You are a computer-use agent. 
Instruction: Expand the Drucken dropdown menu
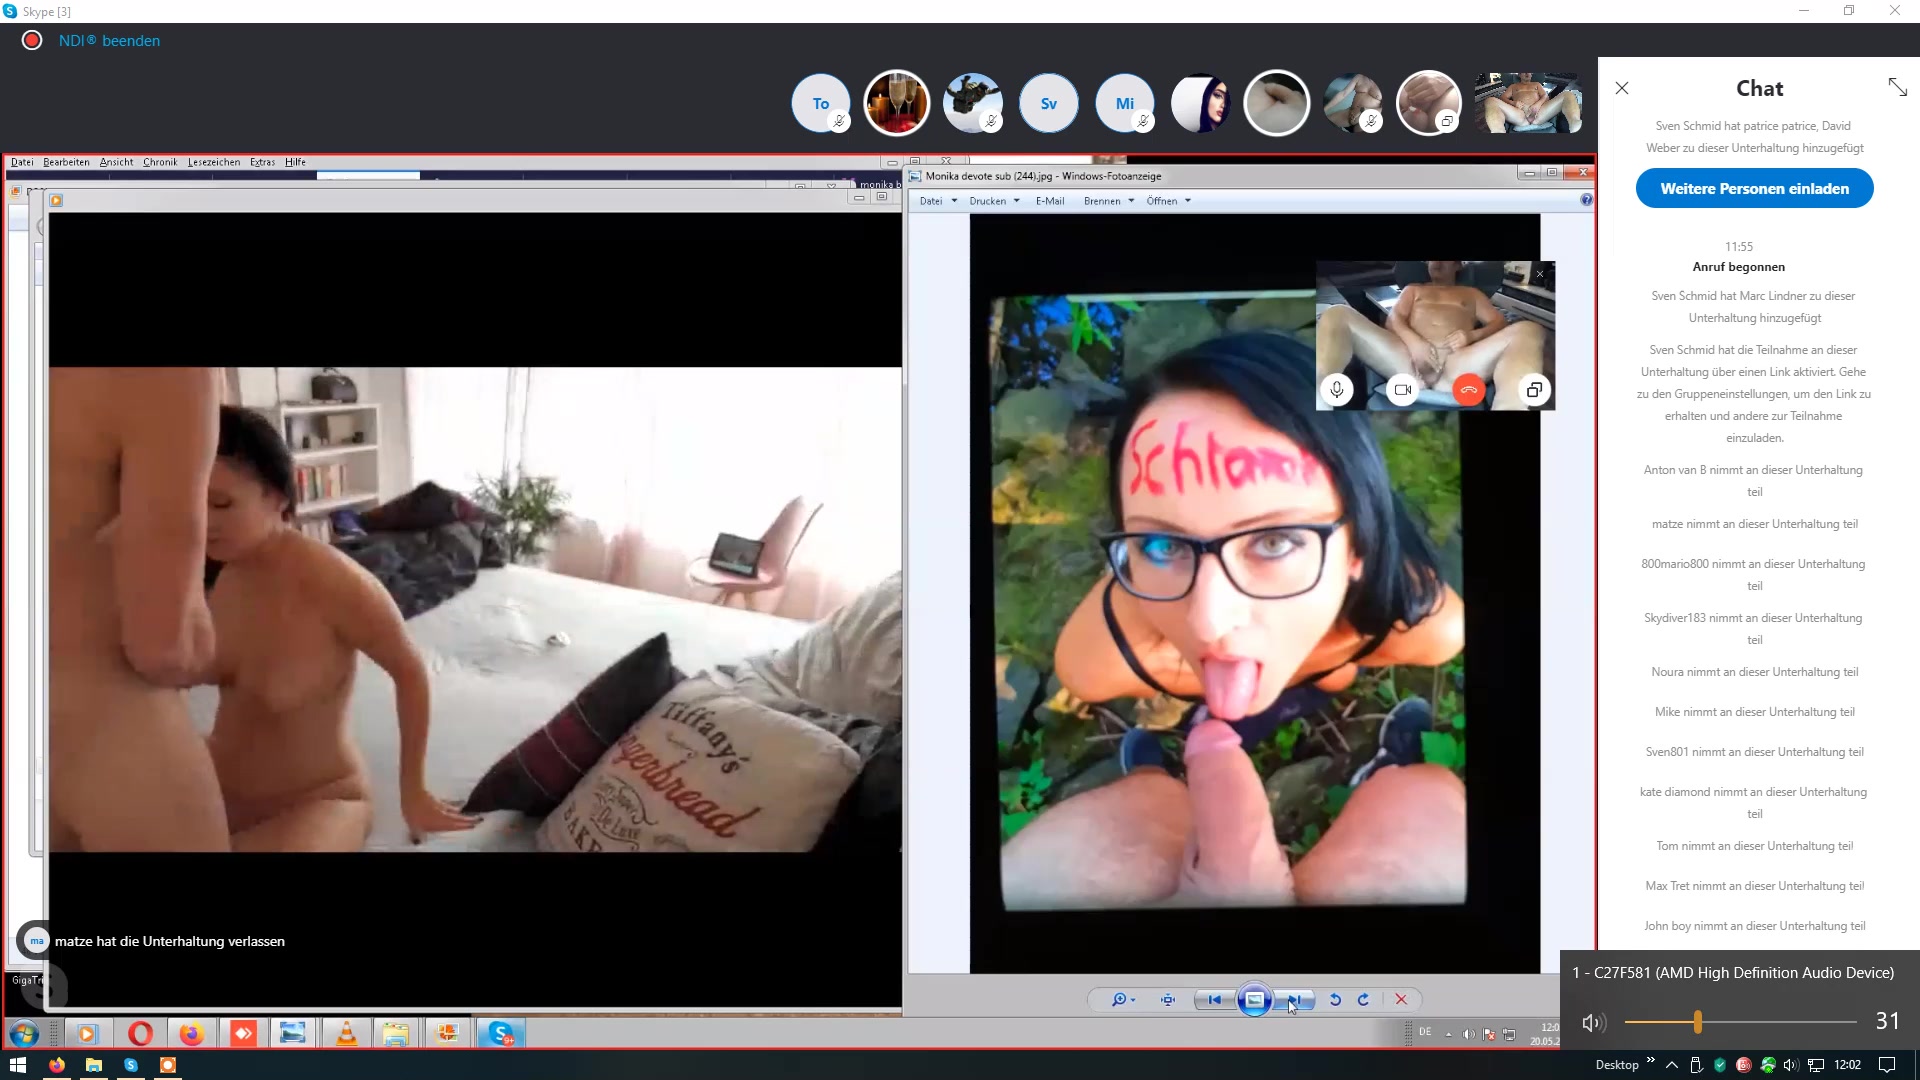click(x=994, y=201)
